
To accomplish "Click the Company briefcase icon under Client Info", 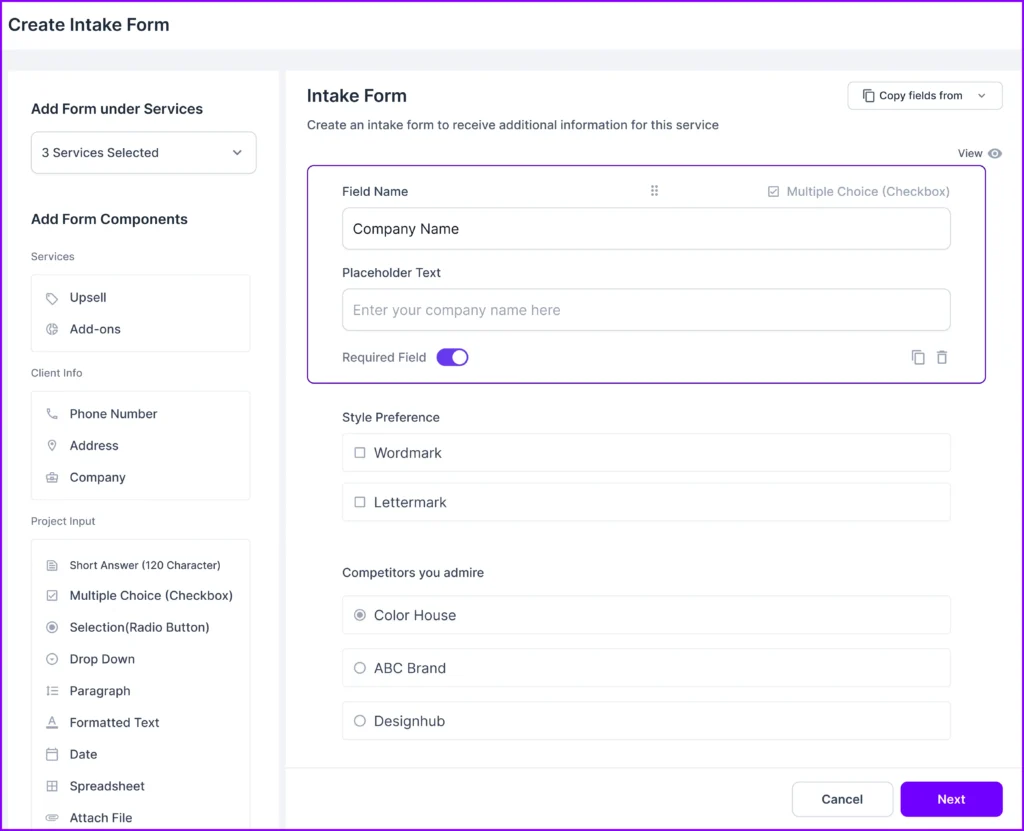I will pyautogui.click(x=52, y=477).
